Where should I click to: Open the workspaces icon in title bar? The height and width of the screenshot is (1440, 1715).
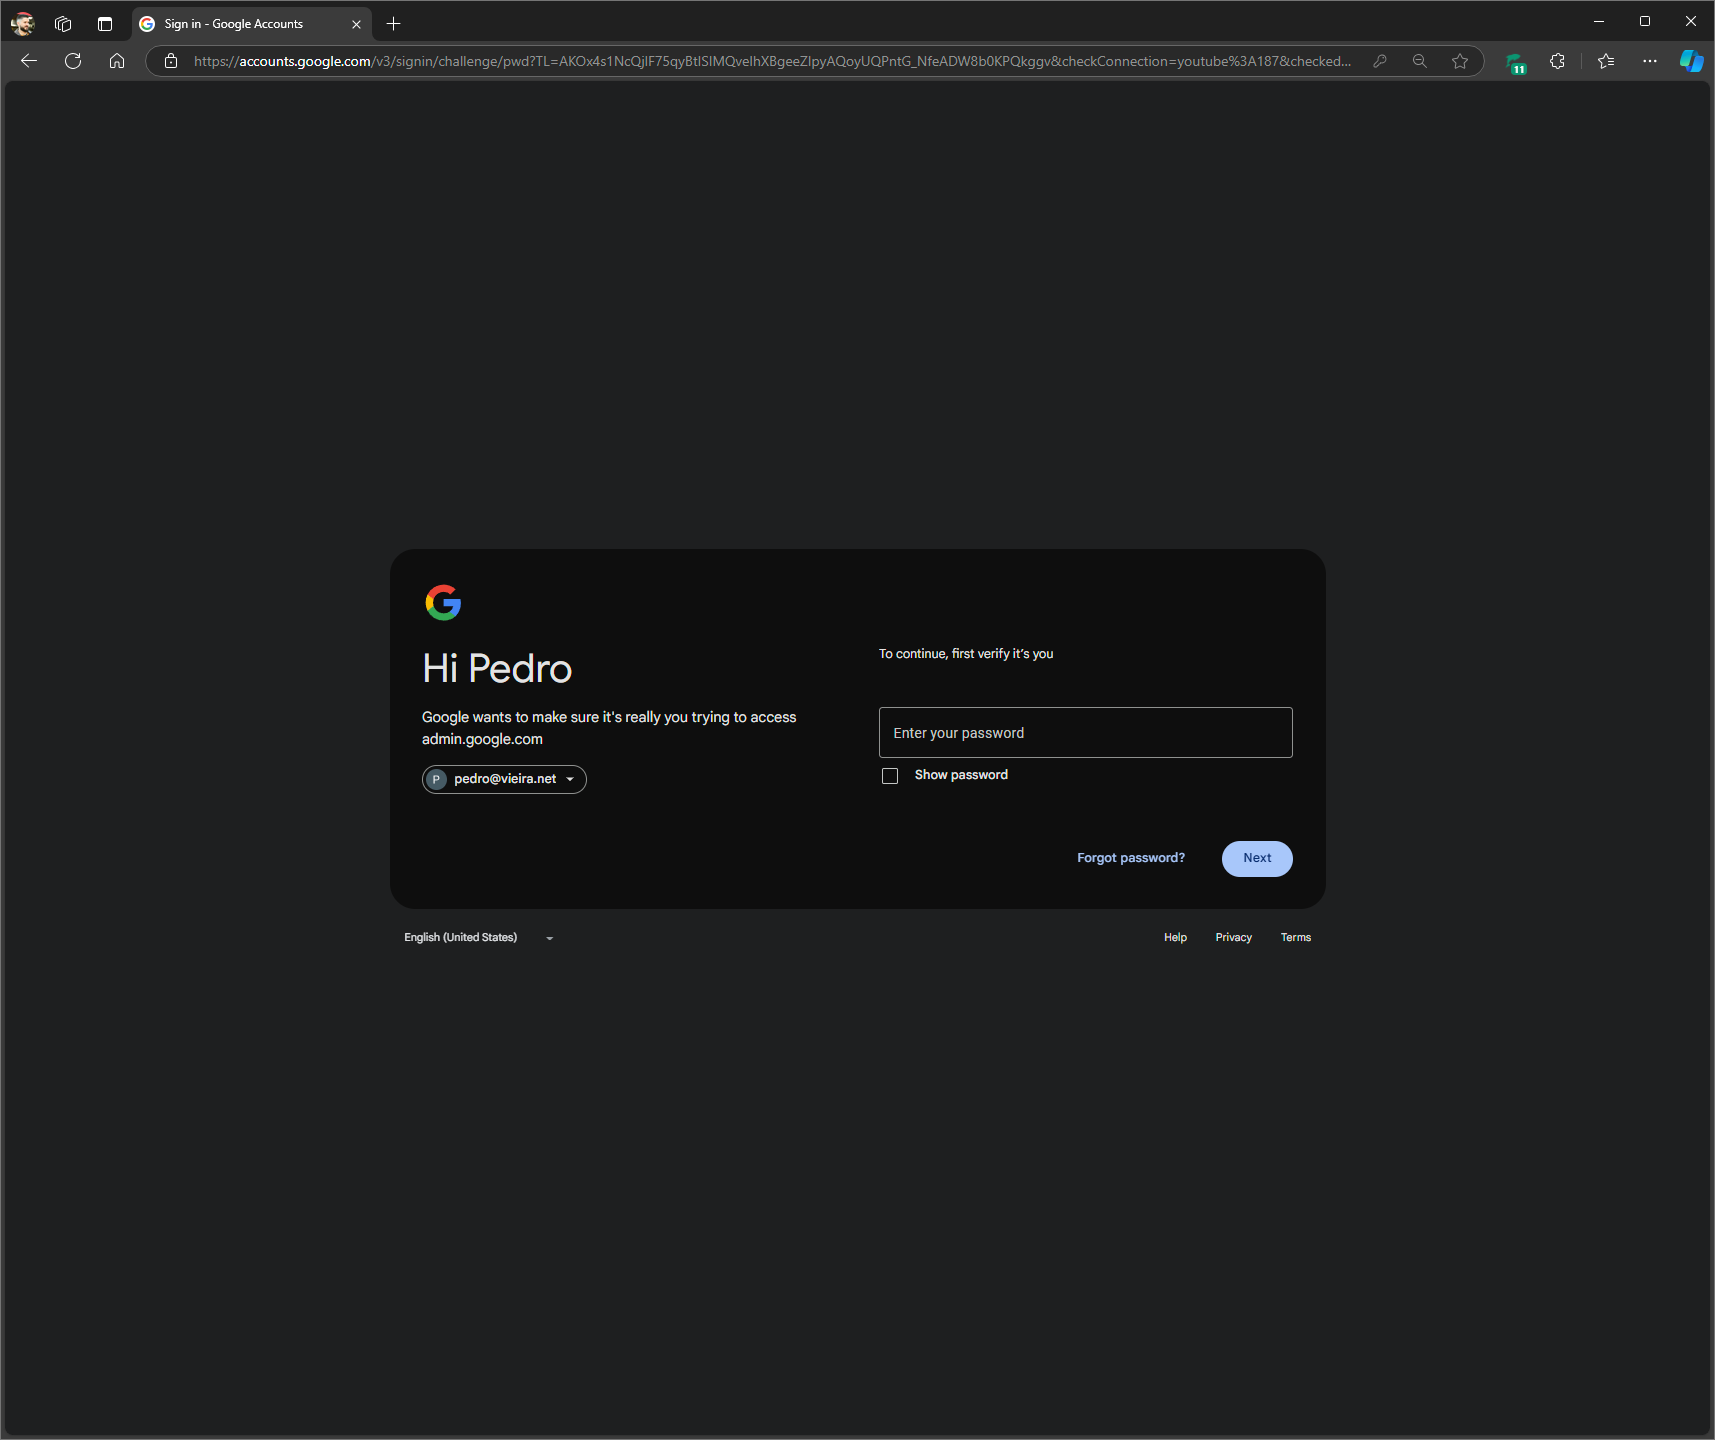(x=63, y=23)
